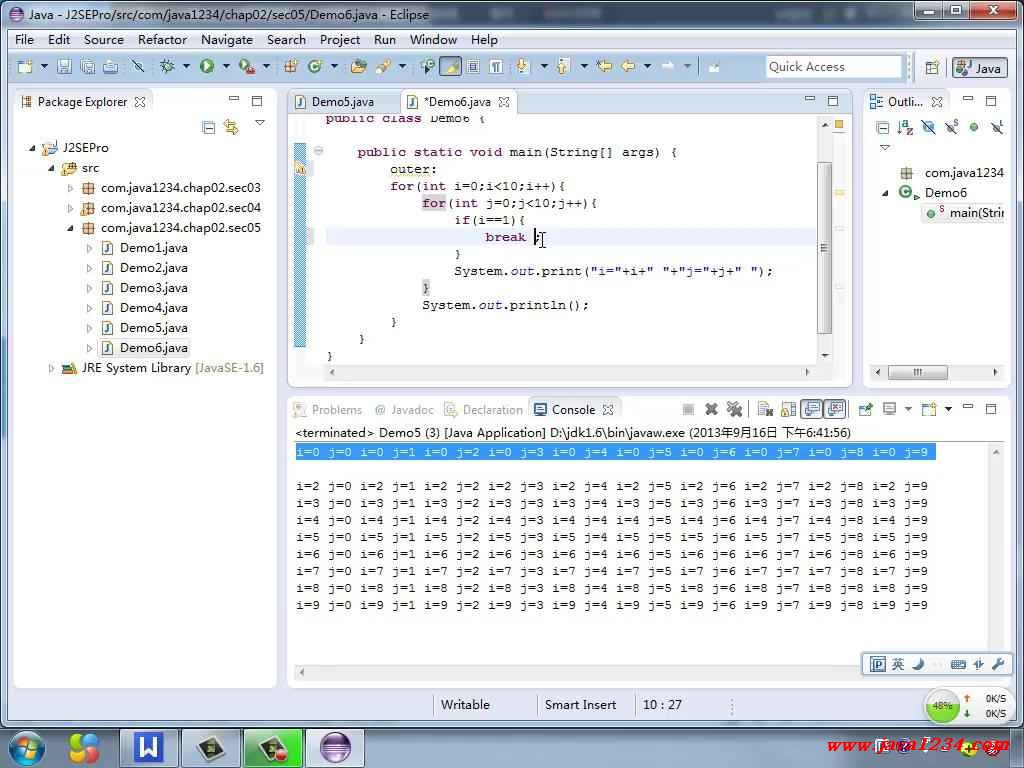The image size is (1024, 768).
Task: Switch to Eclipse from taskbar icon
Action: [336, 748]
